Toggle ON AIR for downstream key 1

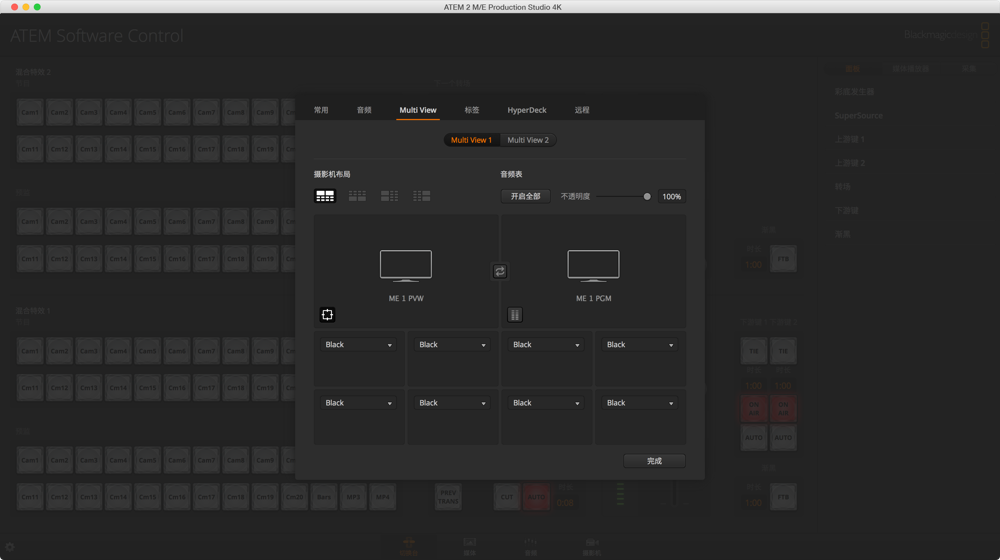(754, 409)
